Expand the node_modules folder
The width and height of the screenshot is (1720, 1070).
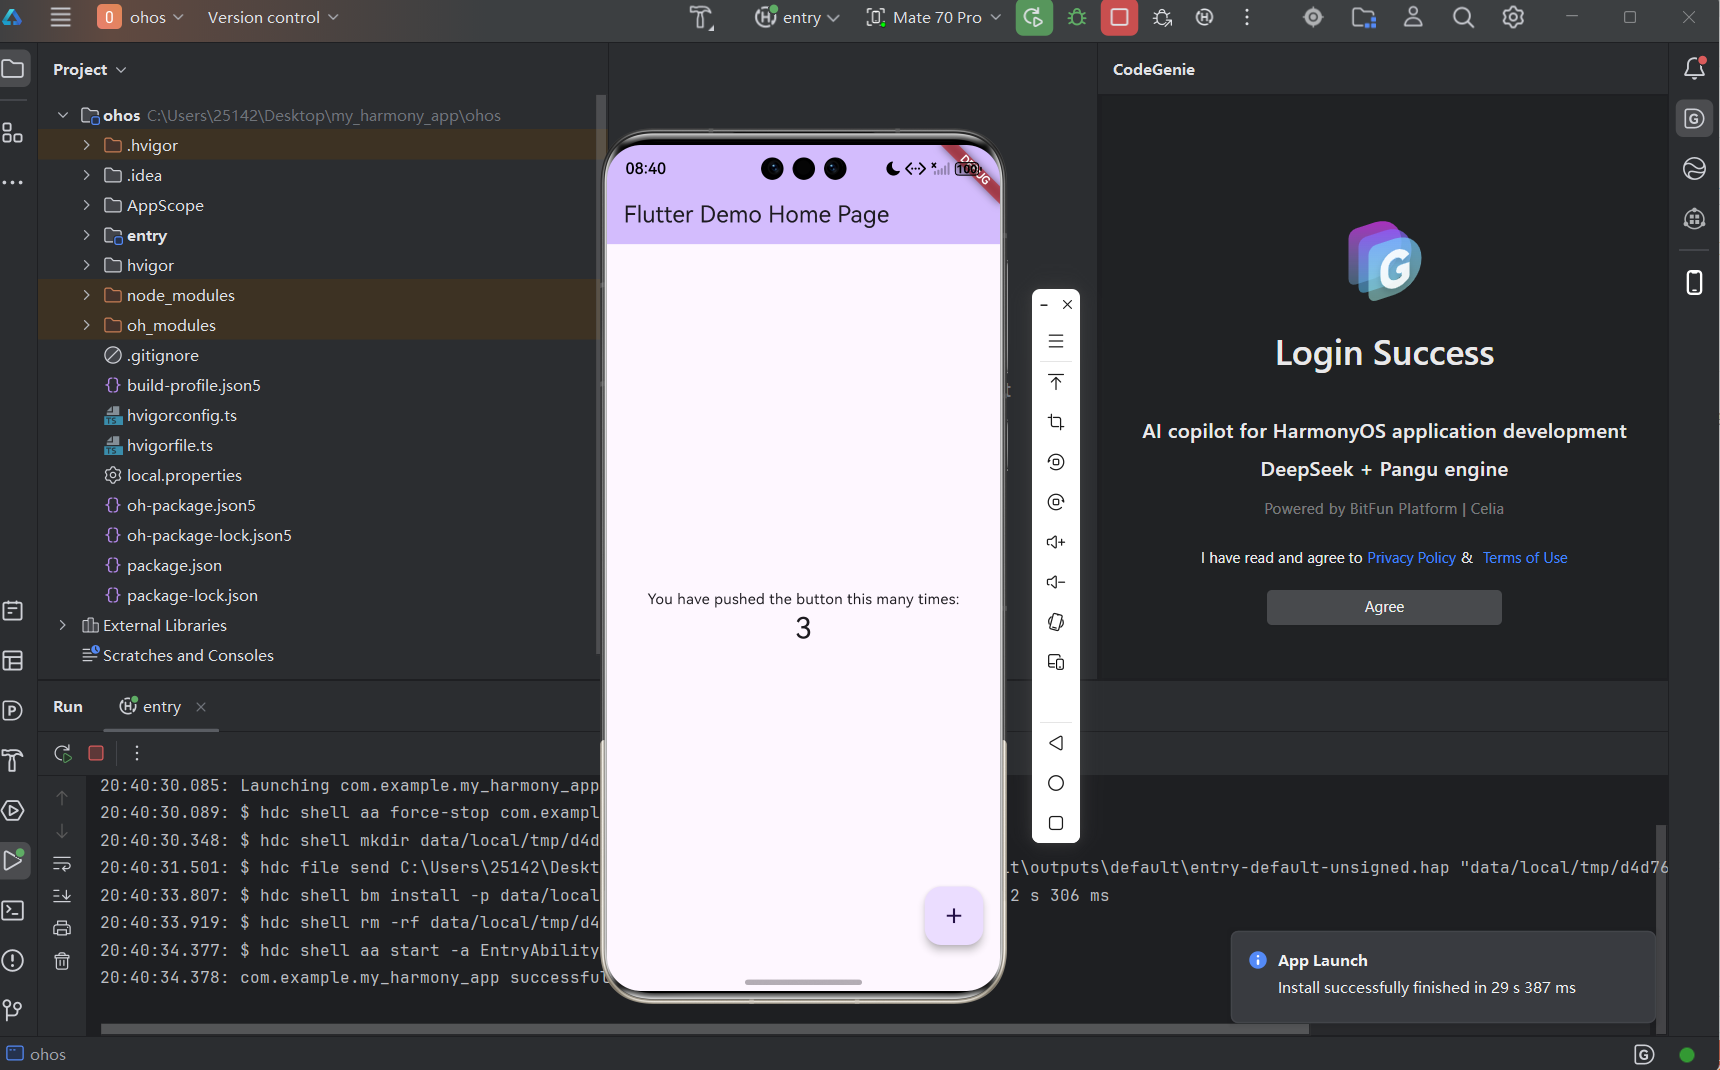tap(87, 295)
